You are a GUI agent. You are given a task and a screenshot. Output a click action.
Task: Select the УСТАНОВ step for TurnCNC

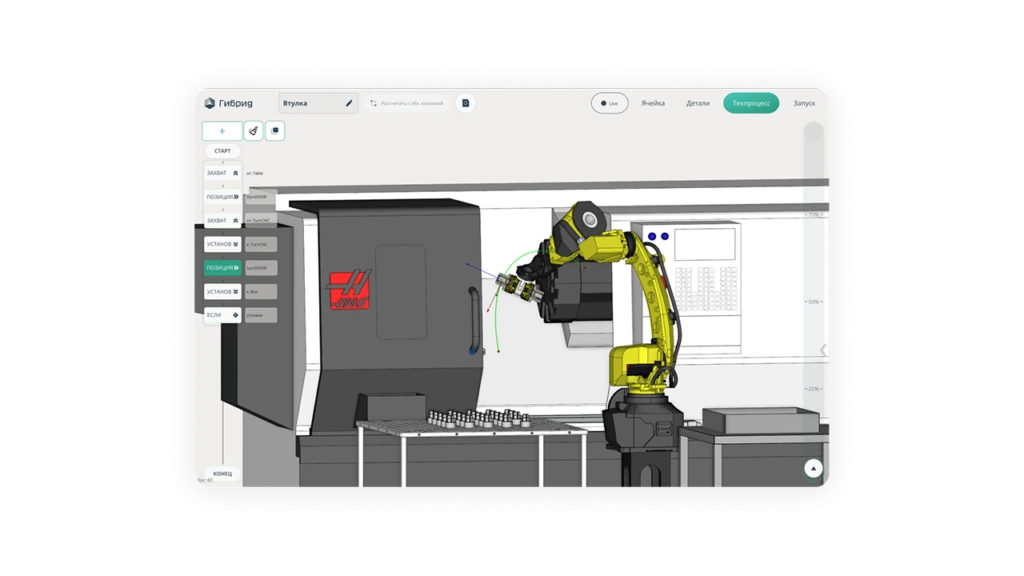222,244
